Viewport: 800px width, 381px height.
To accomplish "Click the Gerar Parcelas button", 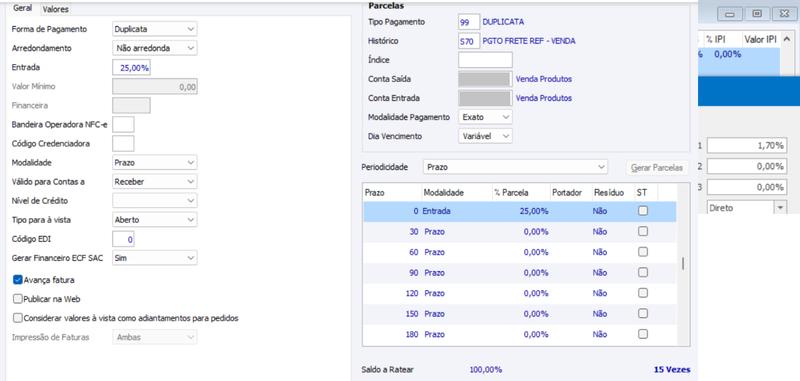I will coord(657,167).
